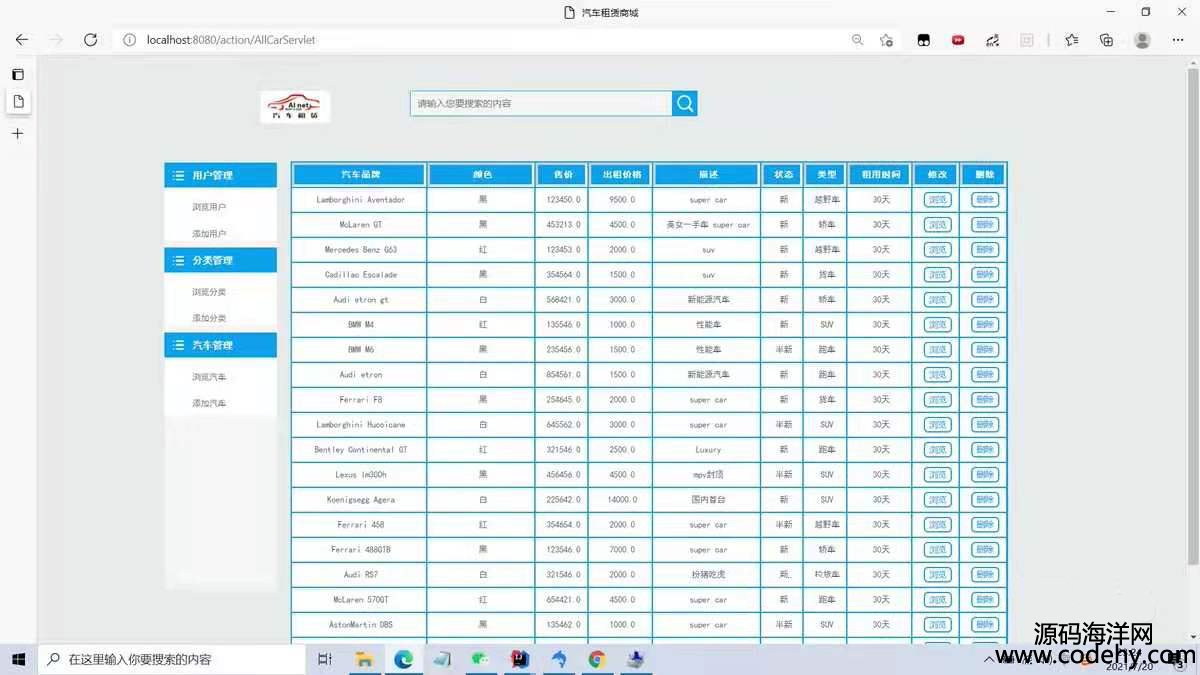This screenshot has width=1200, height=675.
Task: Modify the Cadillac Escalade row
Action: [938, 275]
